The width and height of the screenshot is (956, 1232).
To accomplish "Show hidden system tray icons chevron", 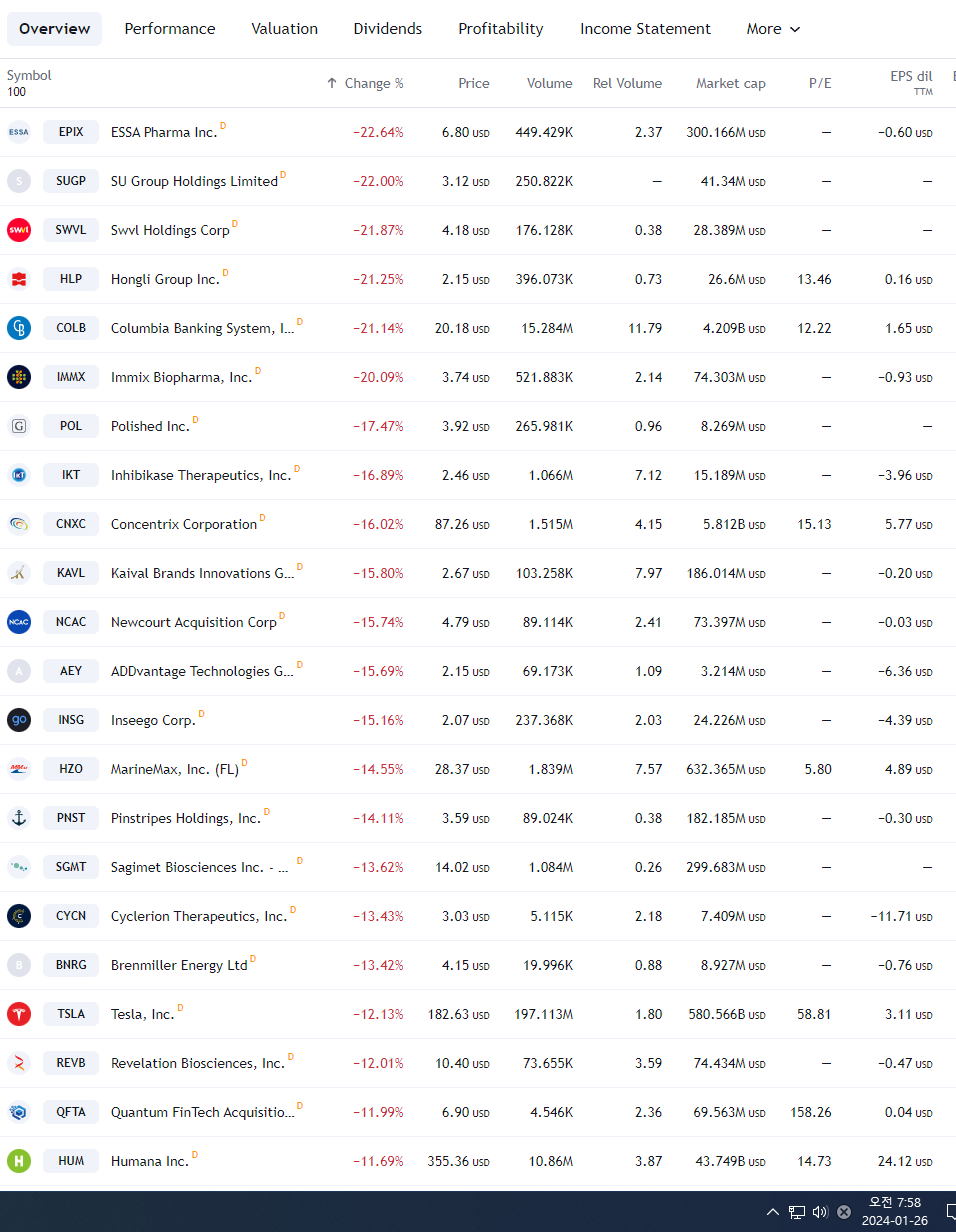I will click(x=772, y=1212).
